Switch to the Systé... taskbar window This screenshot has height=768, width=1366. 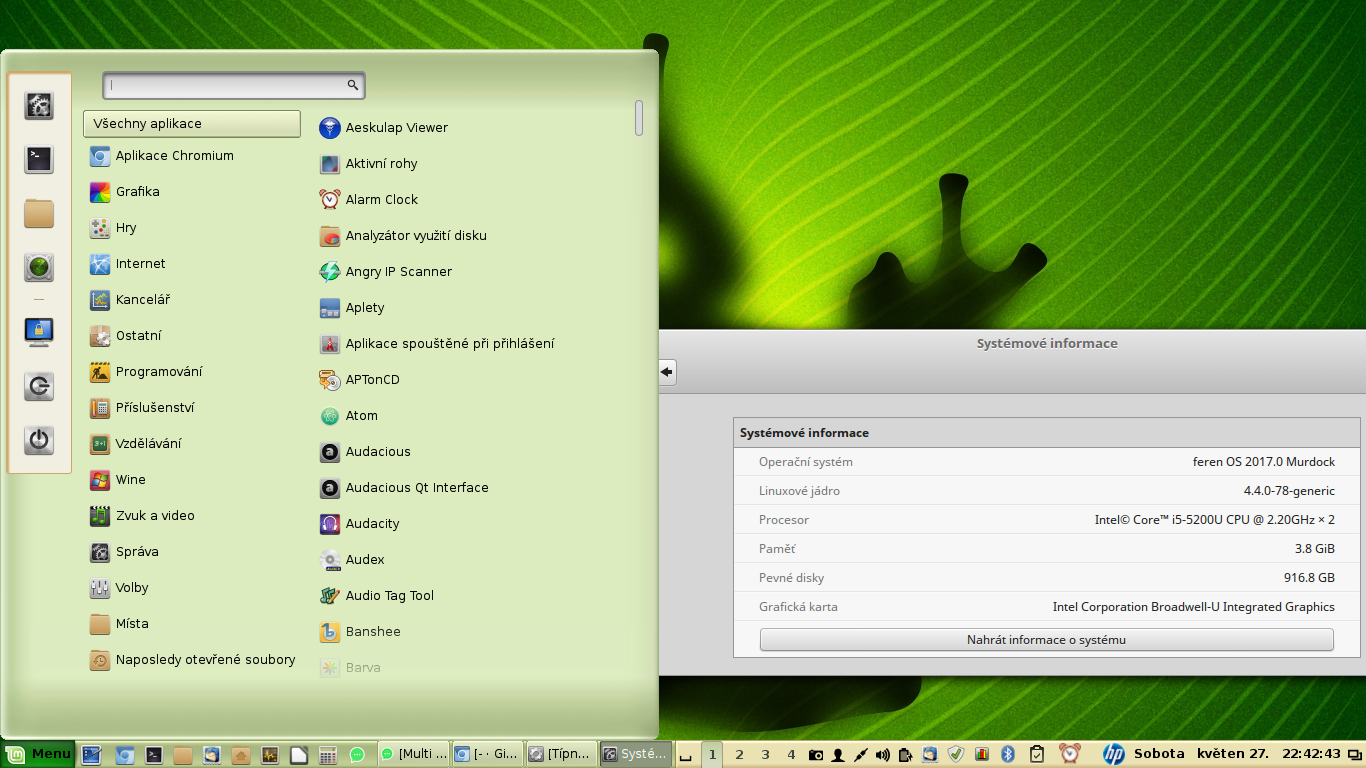(x=634, y=754)
